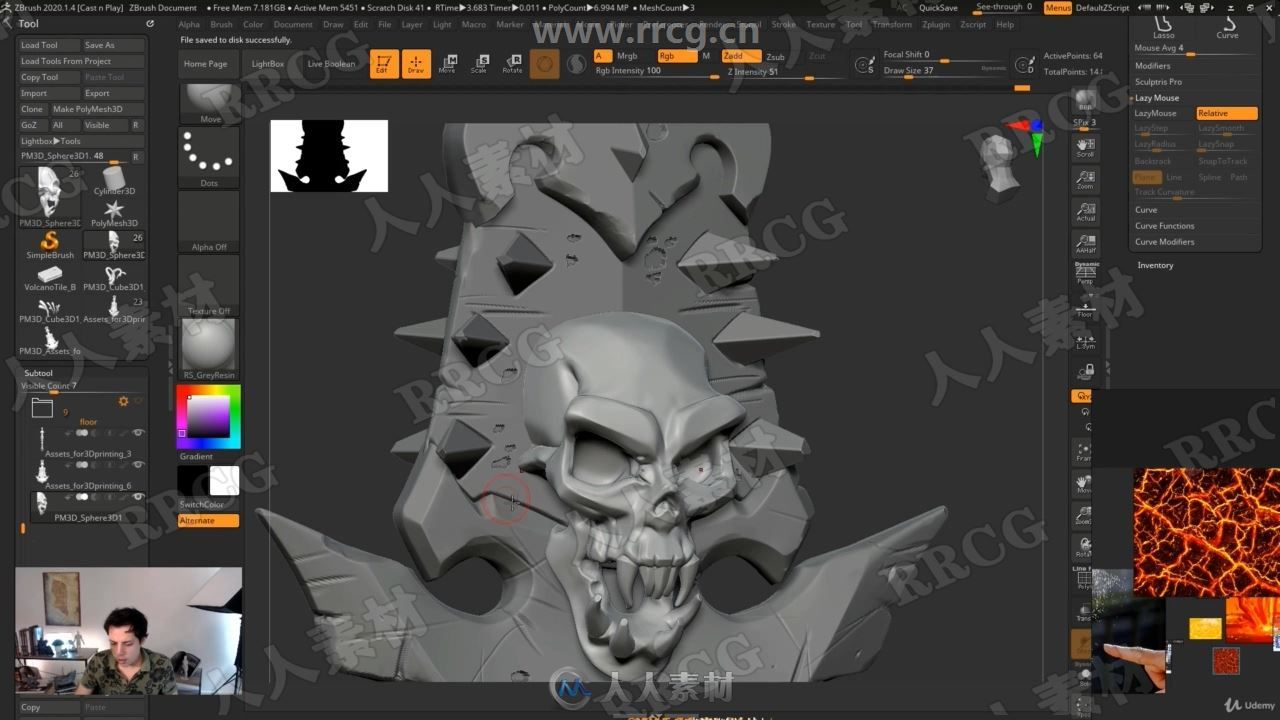Activate the Edit mode button

coord(383,64)
